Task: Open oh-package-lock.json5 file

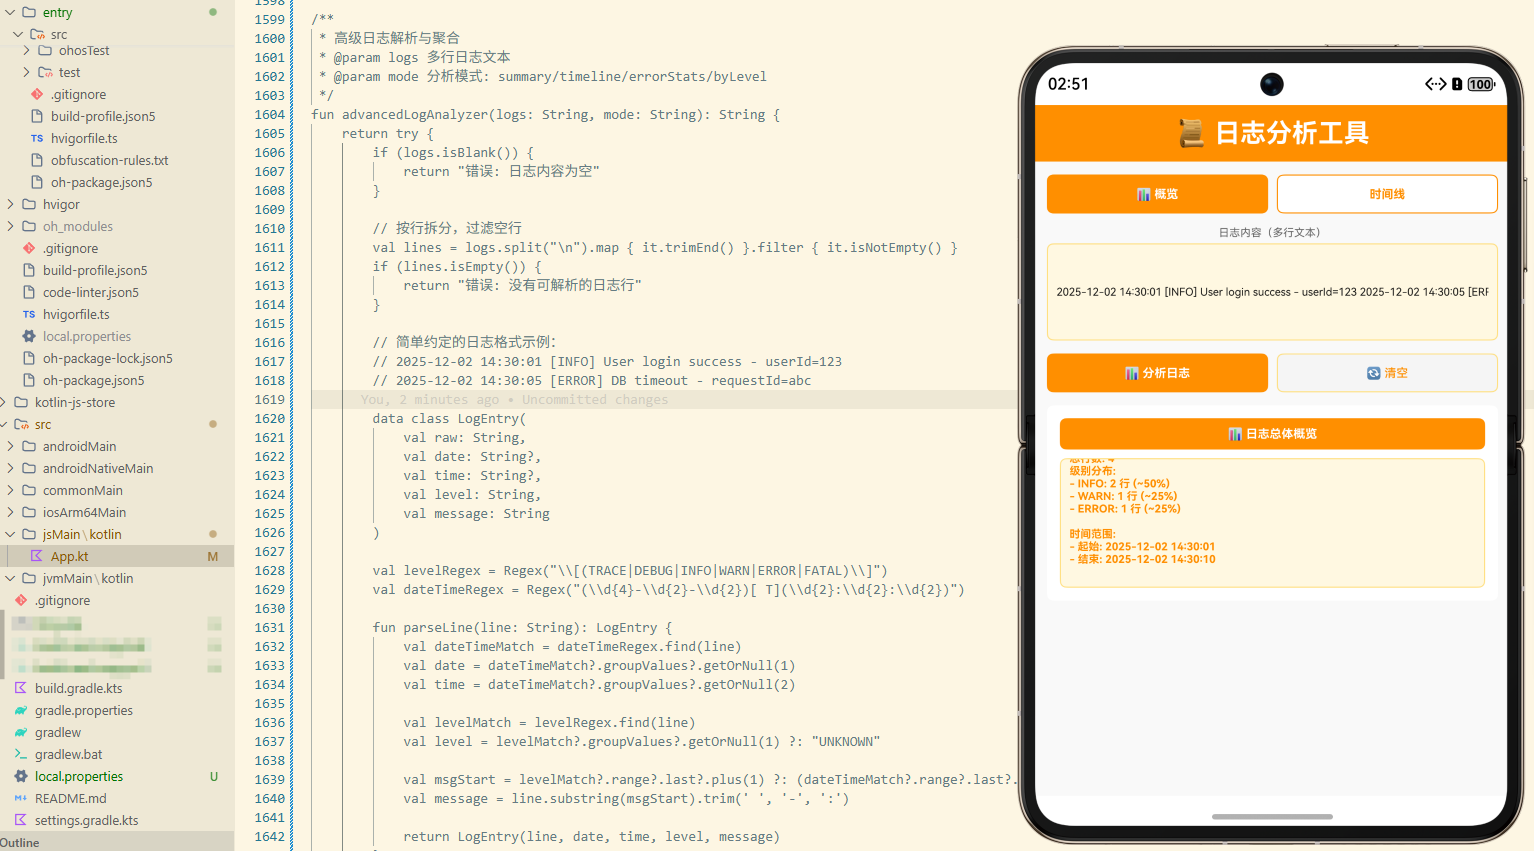Action: click(x=108, y=358)
